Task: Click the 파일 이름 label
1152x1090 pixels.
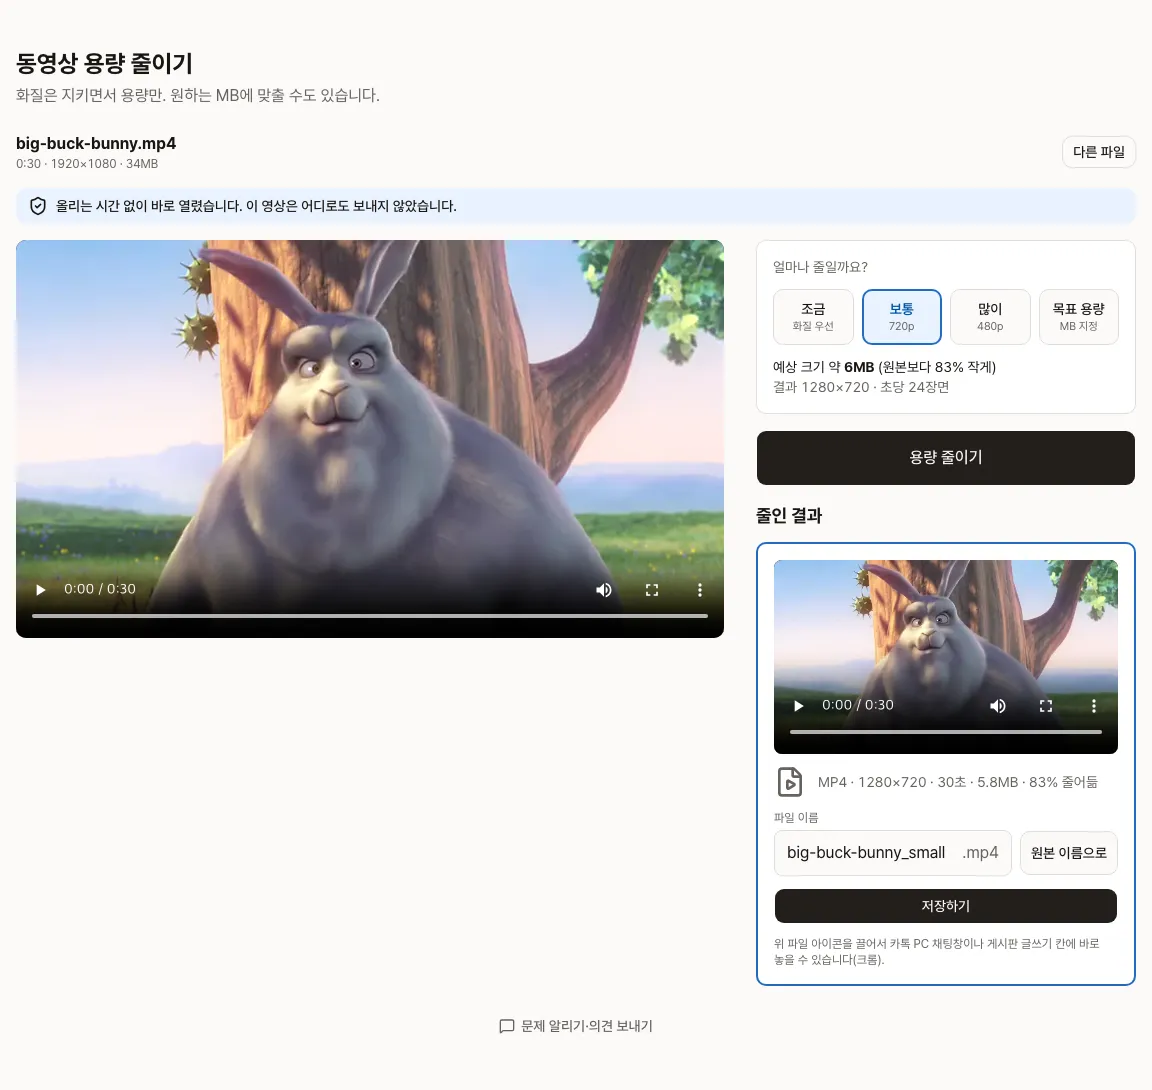Action: point(796,818)
